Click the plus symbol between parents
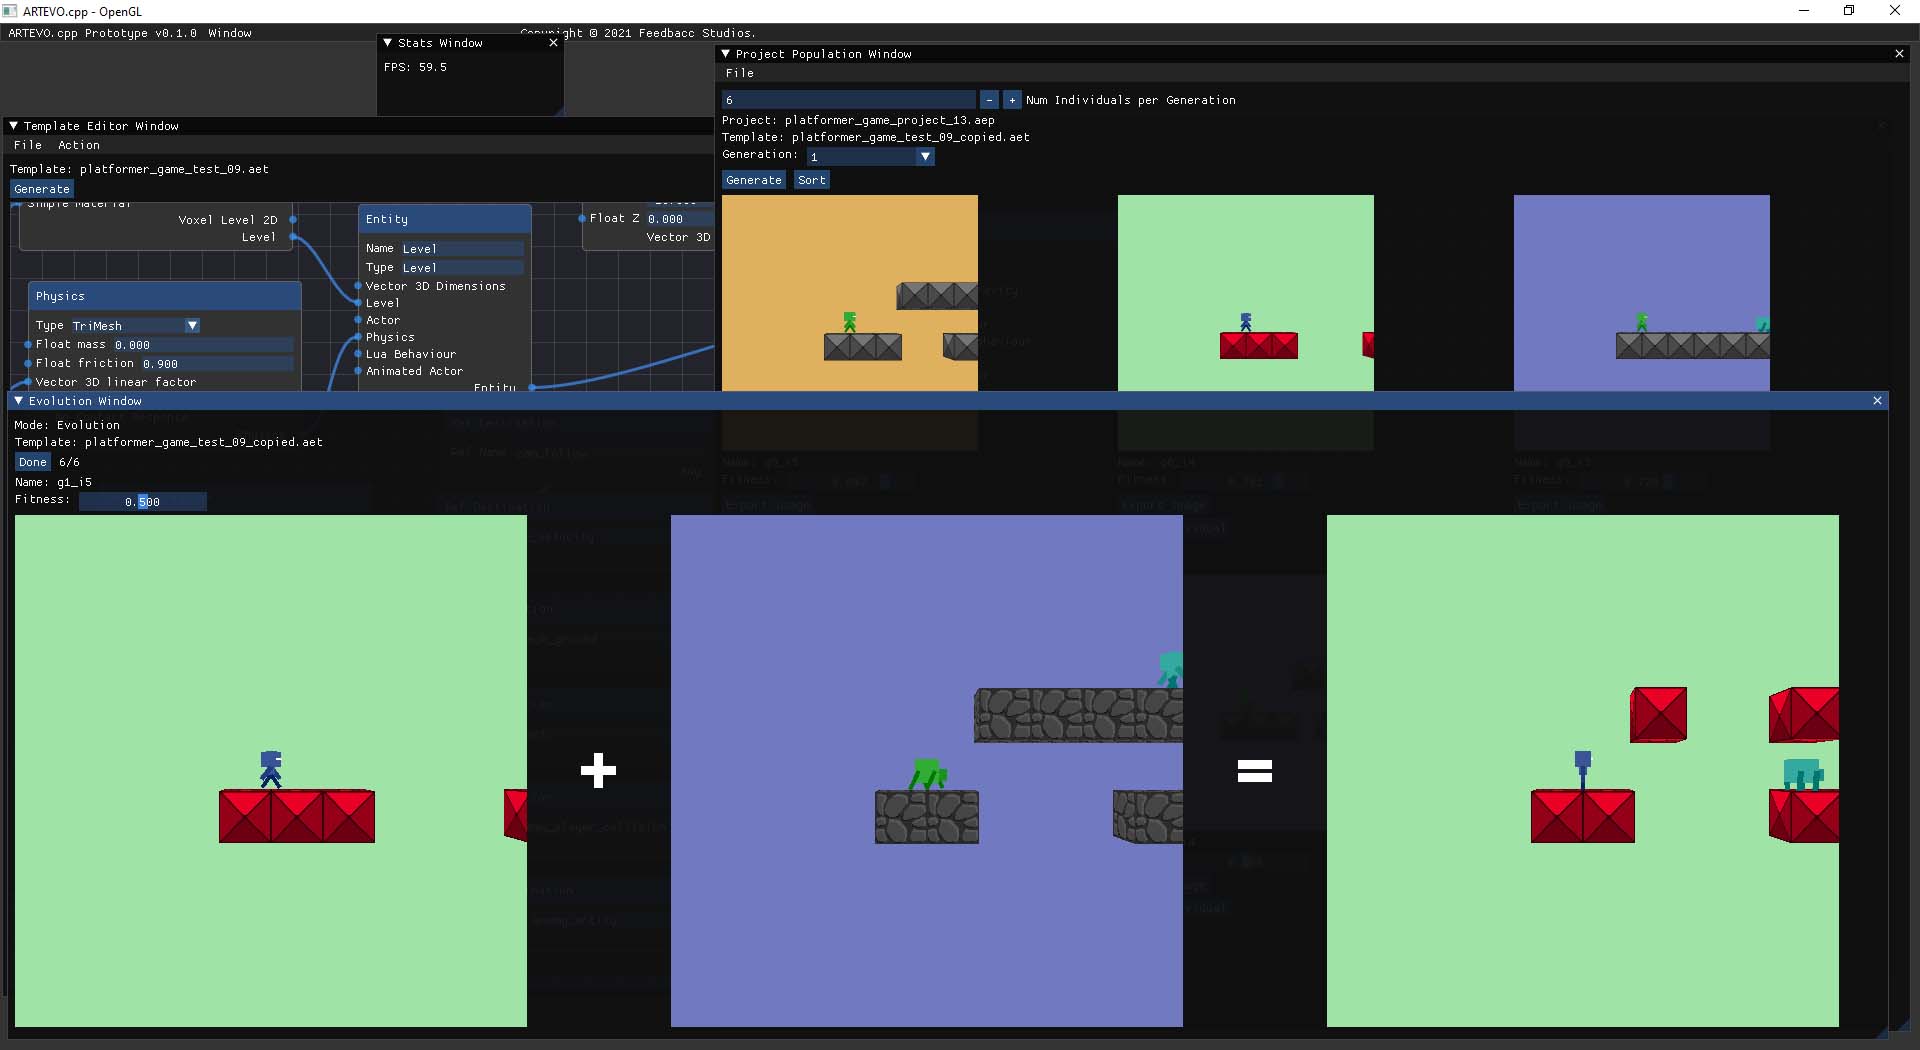 (x=598, y=771)
